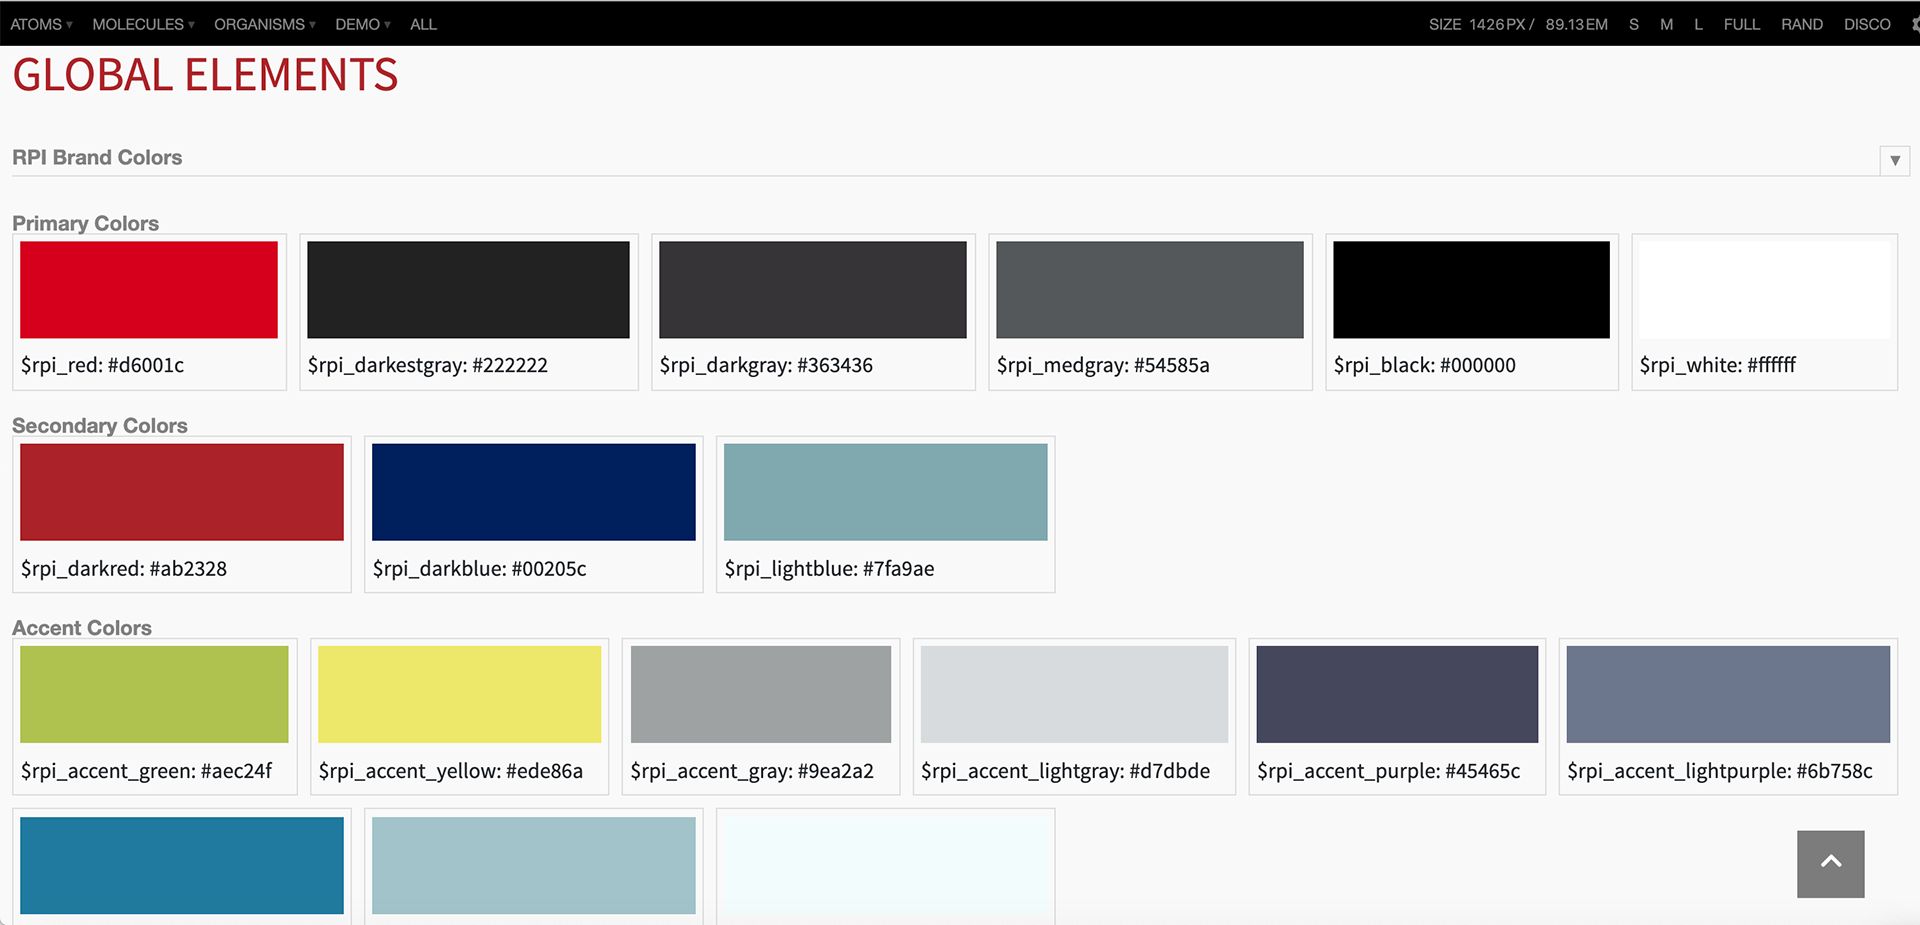Click the $rpi_accent_yellow #ede86a swatch
1920x925 pixels.
tap(460, 694)
